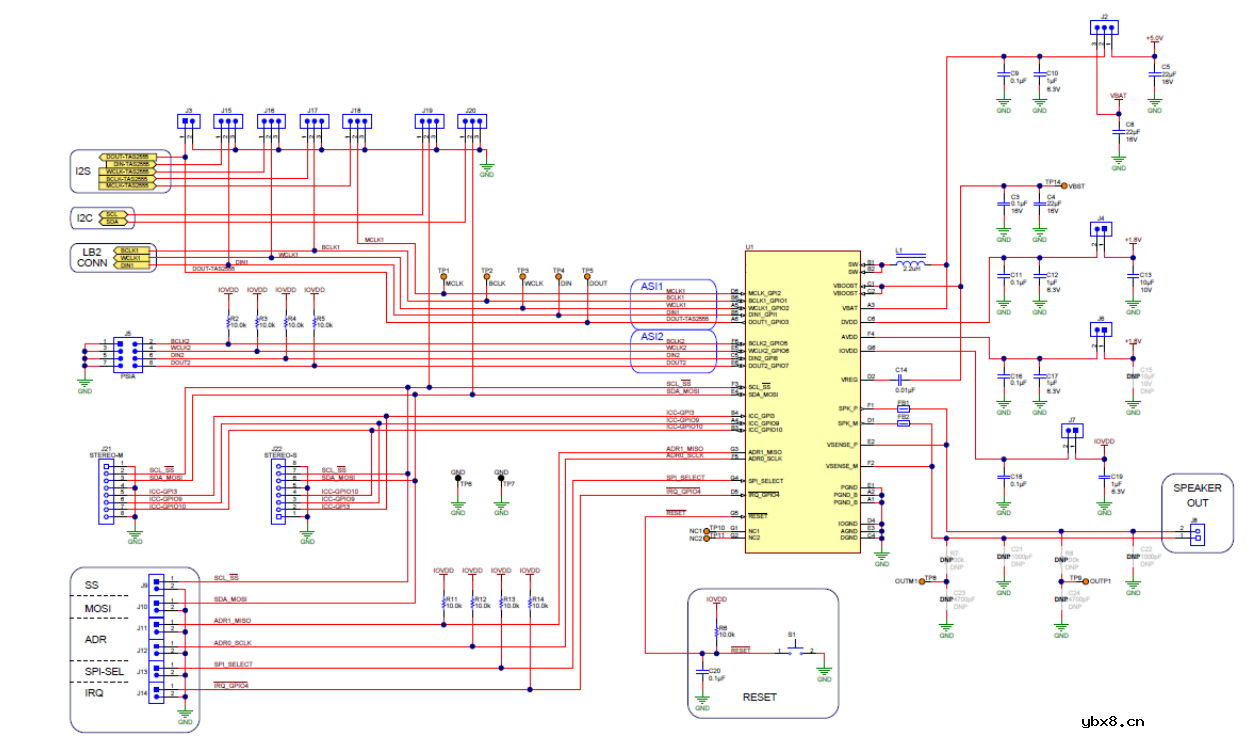Select the L1 2.2µH inductor symbol
Viewport: 1260px width, 752px height.
click(x=912, y=263)
